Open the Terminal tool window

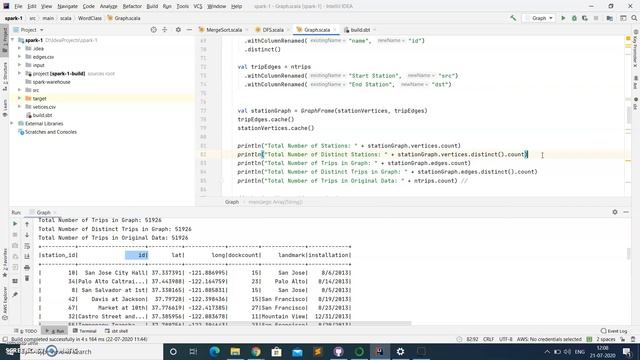(85, 331)
